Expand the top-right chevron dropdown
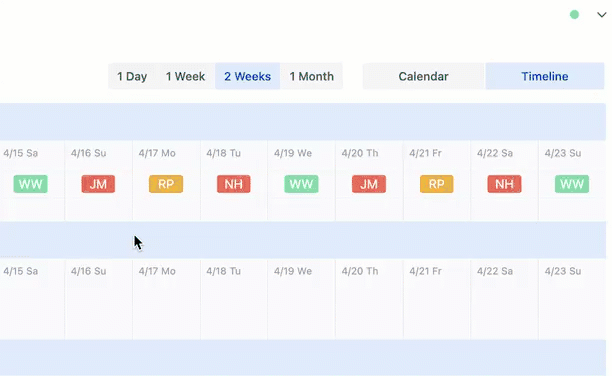612x376 pixels. (x=601, y=15)
